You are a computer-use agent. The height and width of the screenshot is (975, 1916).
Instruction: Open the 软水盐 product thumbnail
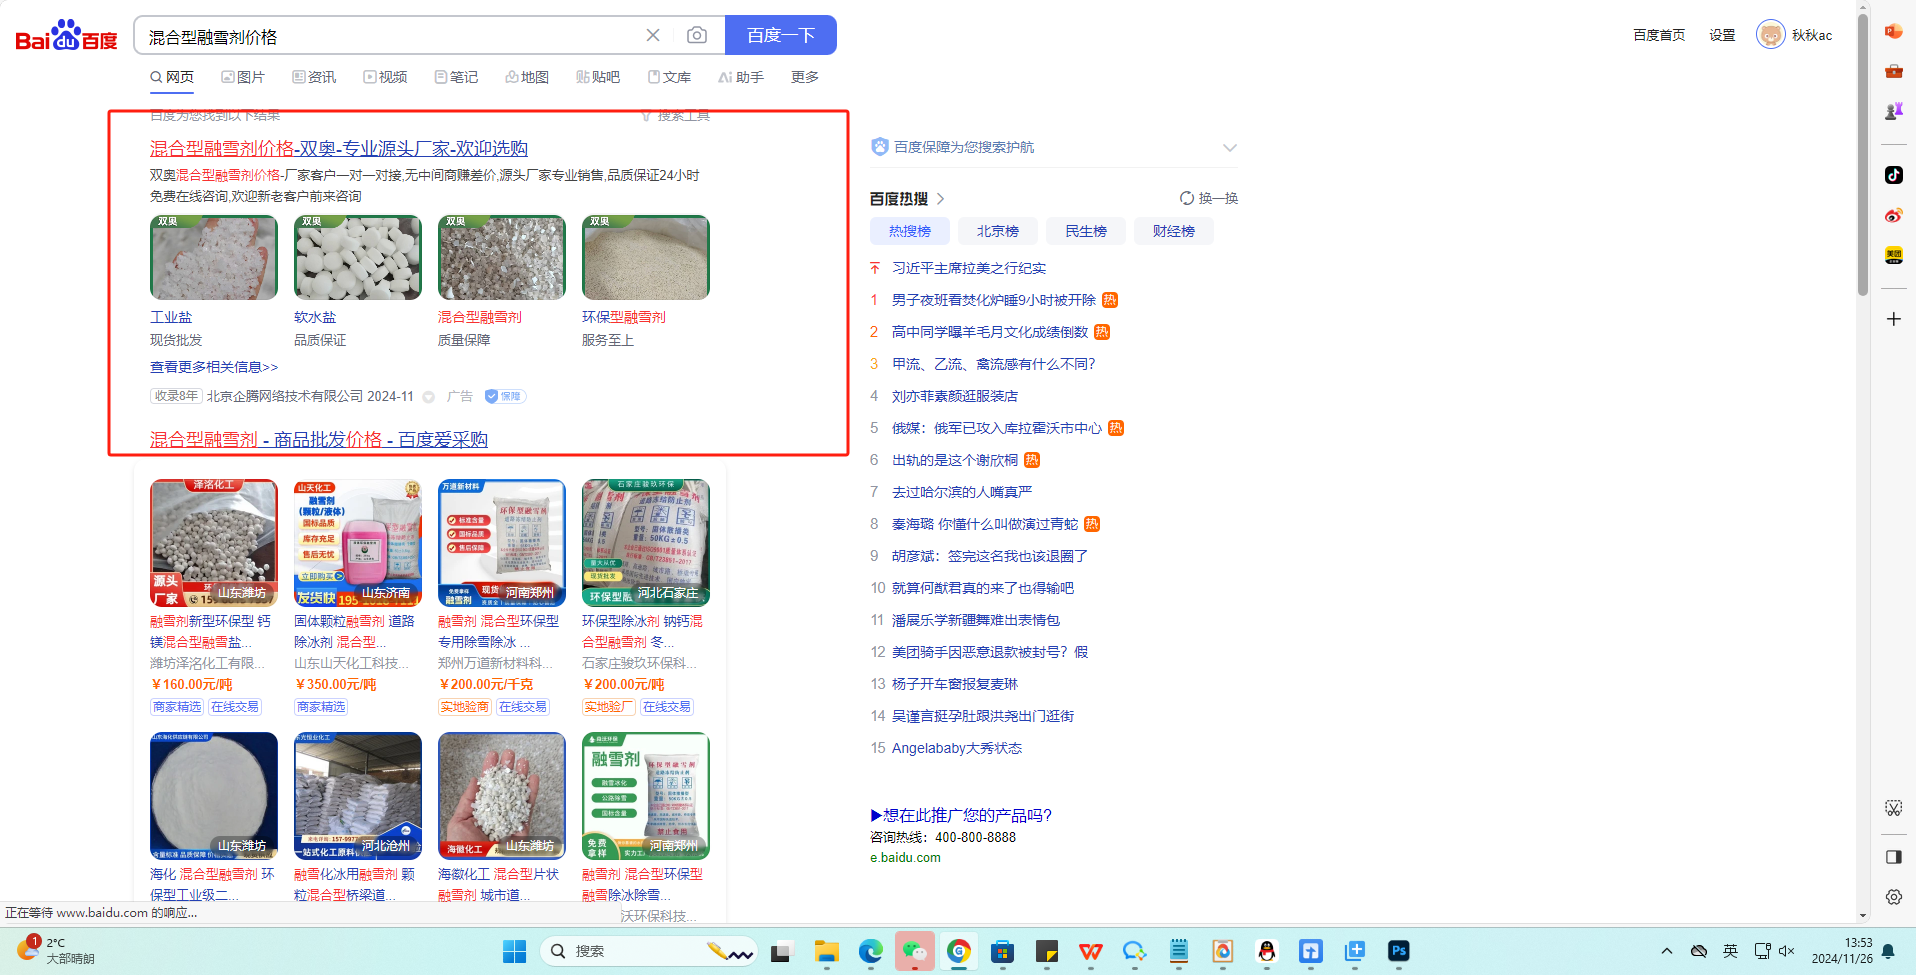(358, 258)
